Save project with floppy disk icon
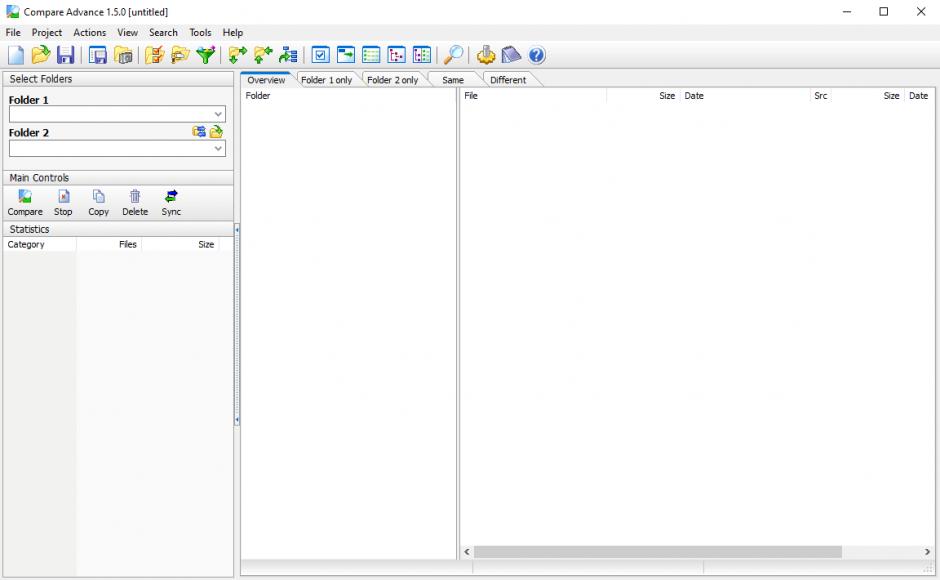940x580 pixels. point(65,55)
